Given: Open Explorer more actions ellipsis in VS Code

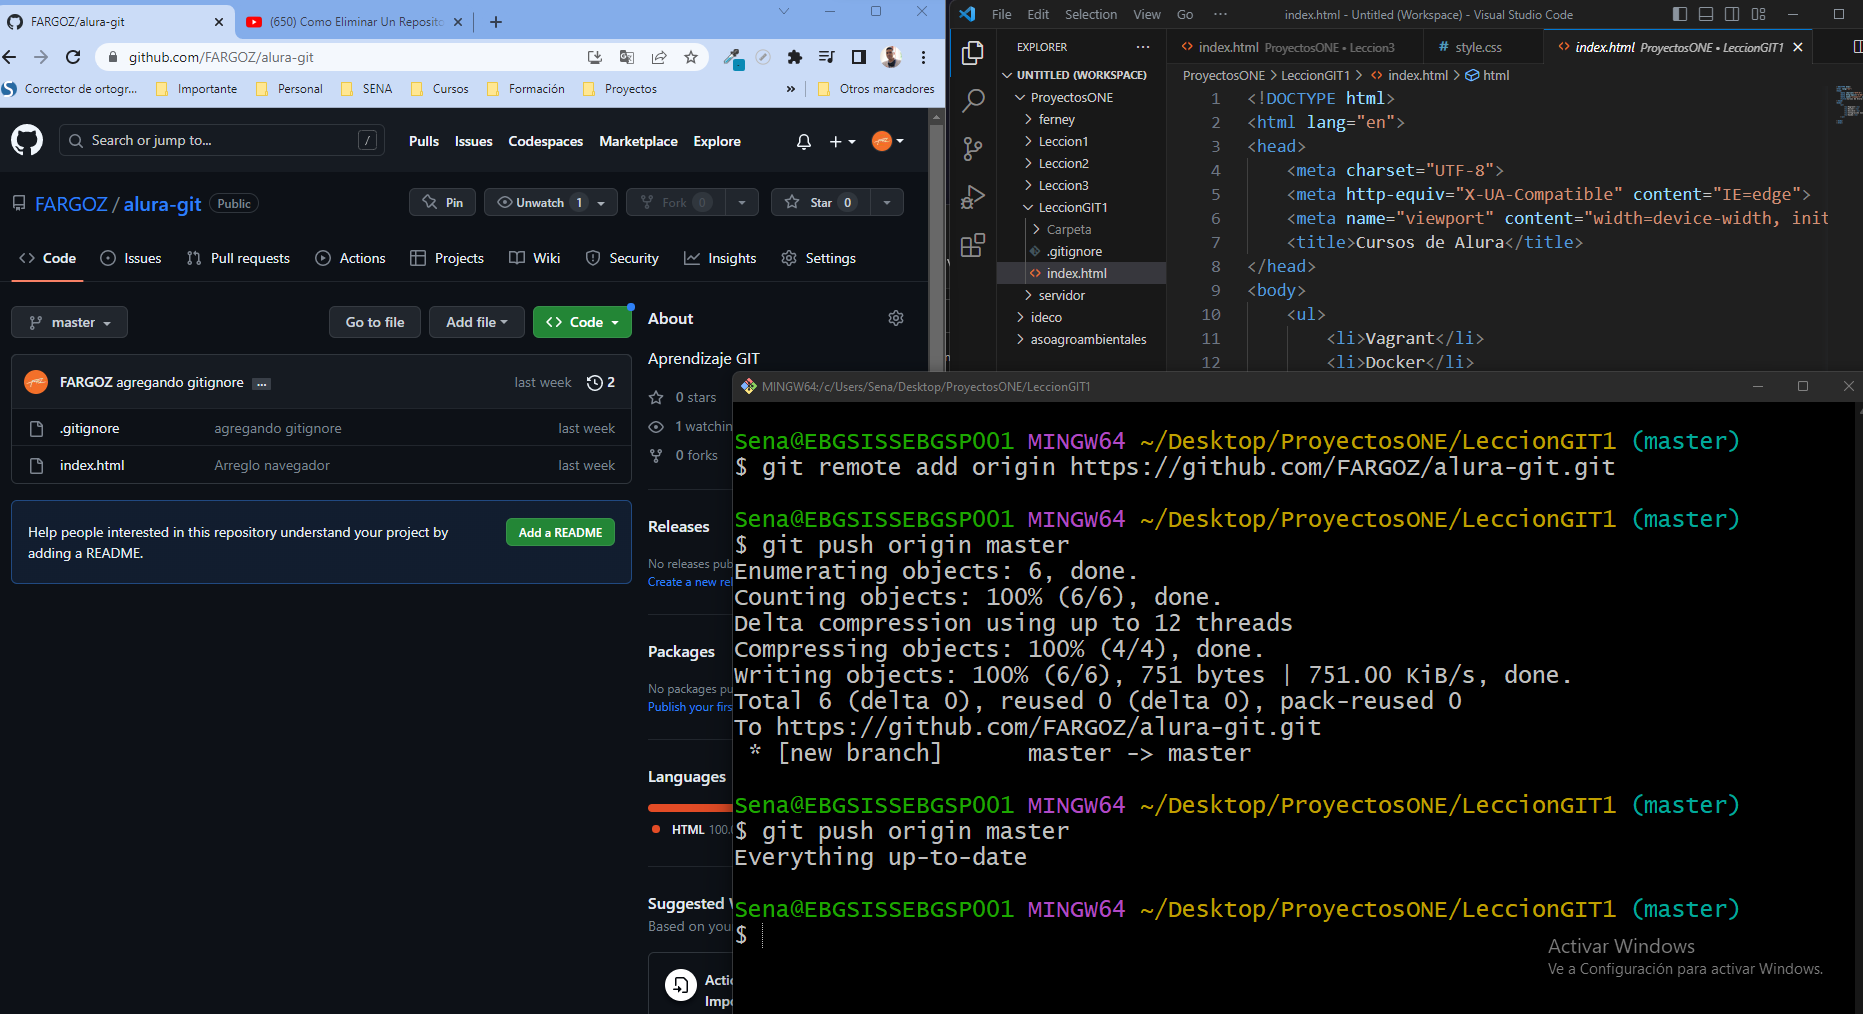Looking at the screenshot, I should [1143, 47].
